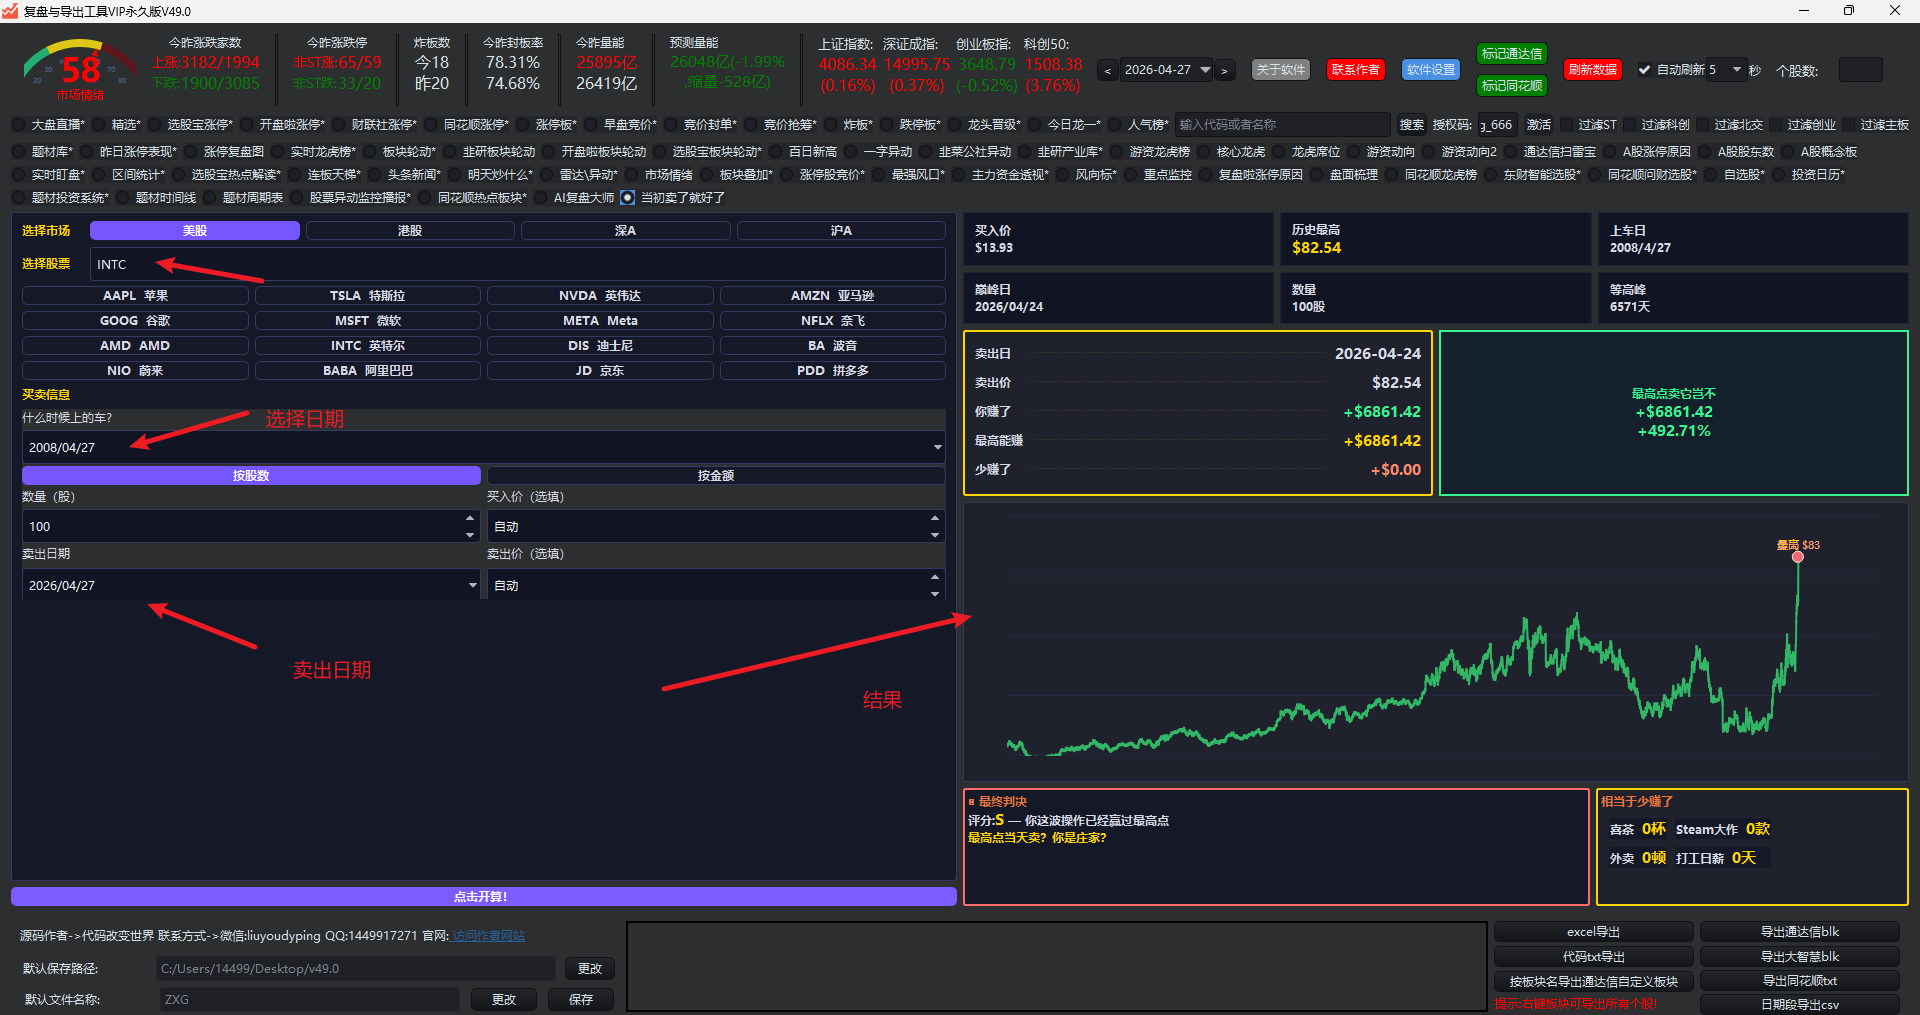This screenshot has width=1920, height=1015.
Task: Switch to the 按金额 tab
Action: point(715,476)
